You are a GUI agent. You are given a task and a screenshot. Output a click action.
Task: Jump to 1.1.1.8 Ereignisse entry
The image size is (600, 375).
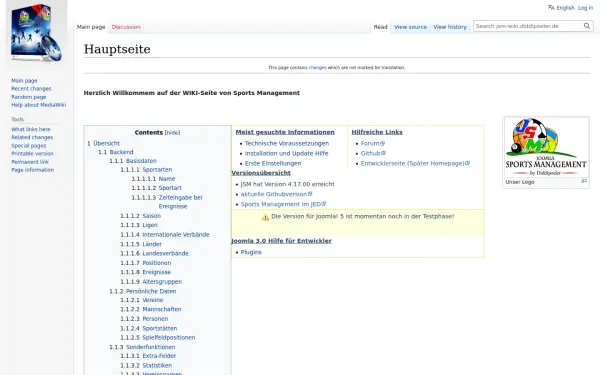(145, 272)
